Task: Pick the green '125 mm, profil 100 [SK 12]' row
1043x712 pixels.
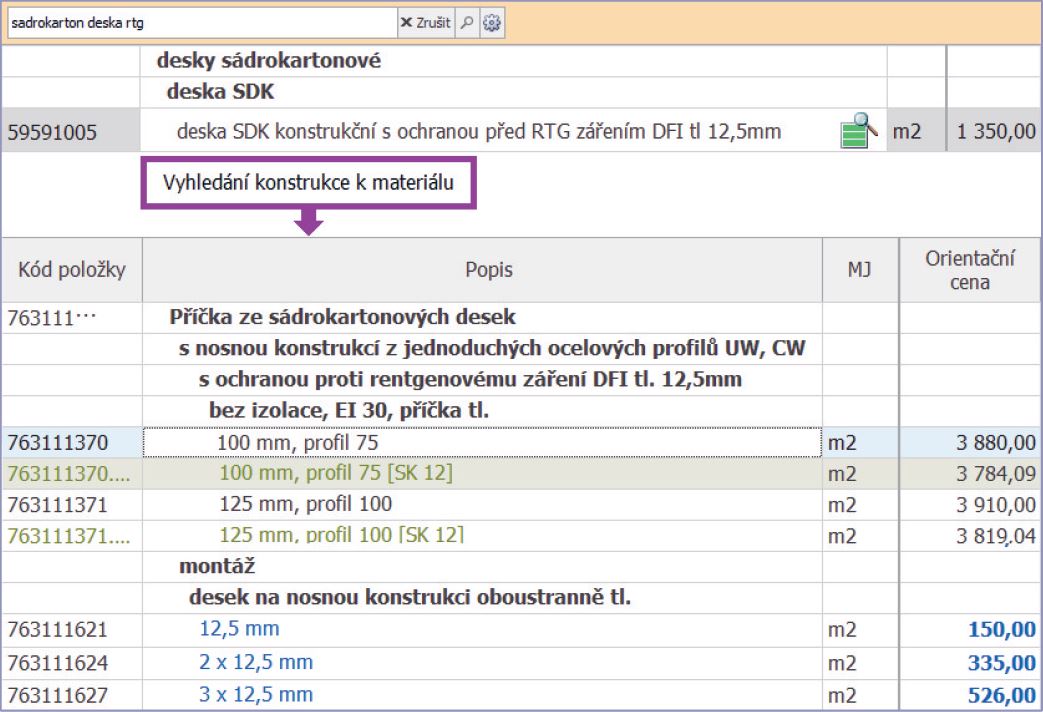Action: tap(341, 535)
